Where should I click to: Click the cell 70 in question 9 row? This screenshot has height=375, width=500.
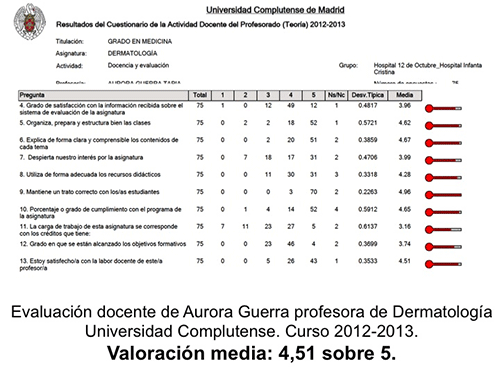[x=313, y=192]
